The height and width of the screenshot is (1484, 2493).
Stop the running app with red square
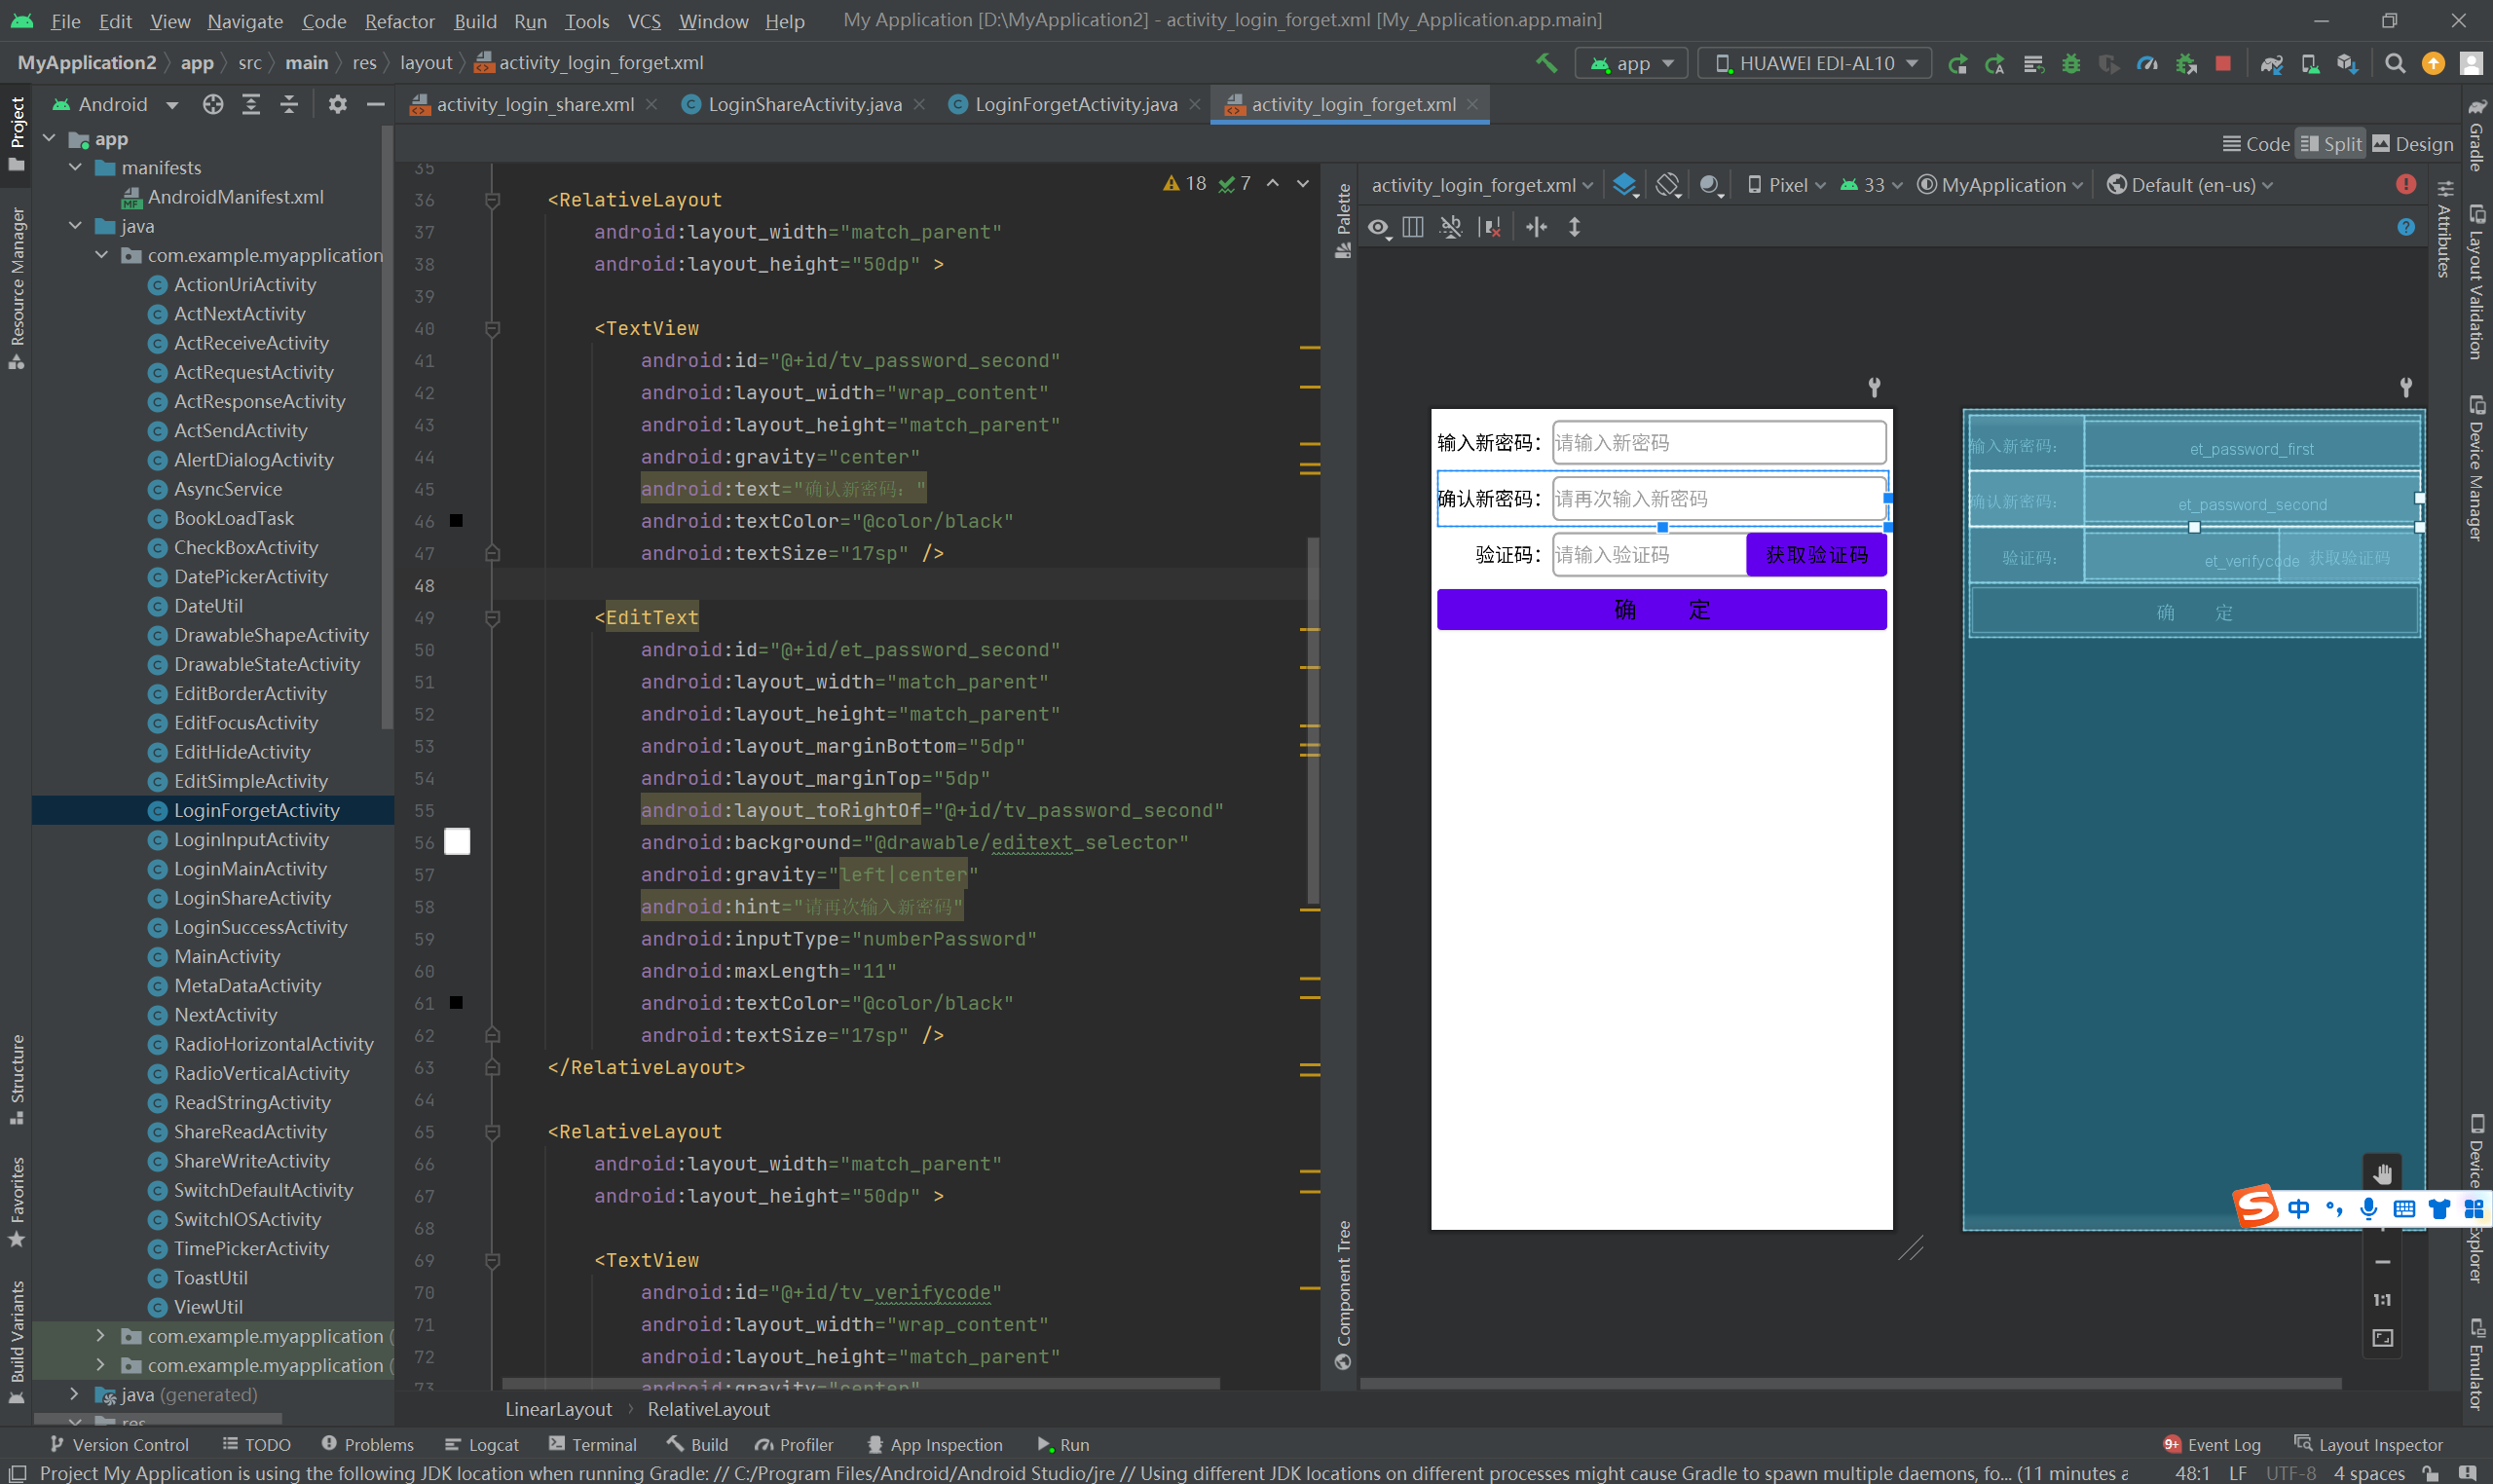[x=2223, y=63]
